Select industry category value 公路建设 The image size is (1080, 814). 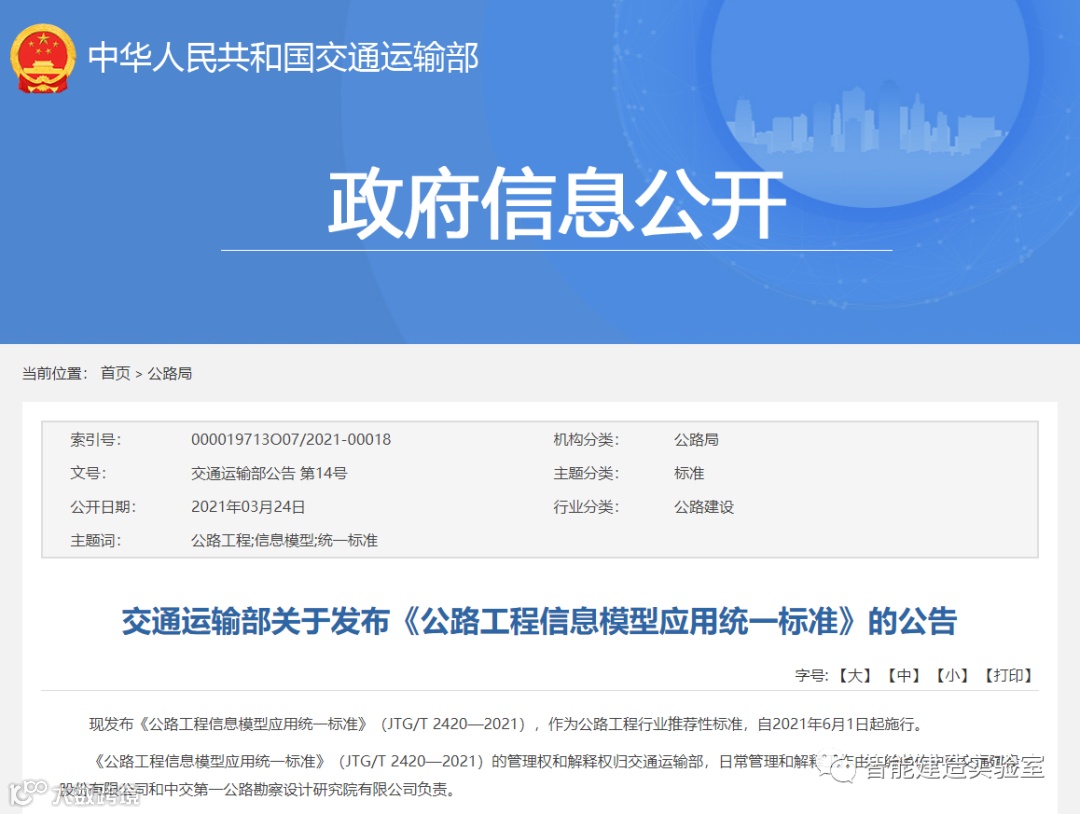coord(704,507)
